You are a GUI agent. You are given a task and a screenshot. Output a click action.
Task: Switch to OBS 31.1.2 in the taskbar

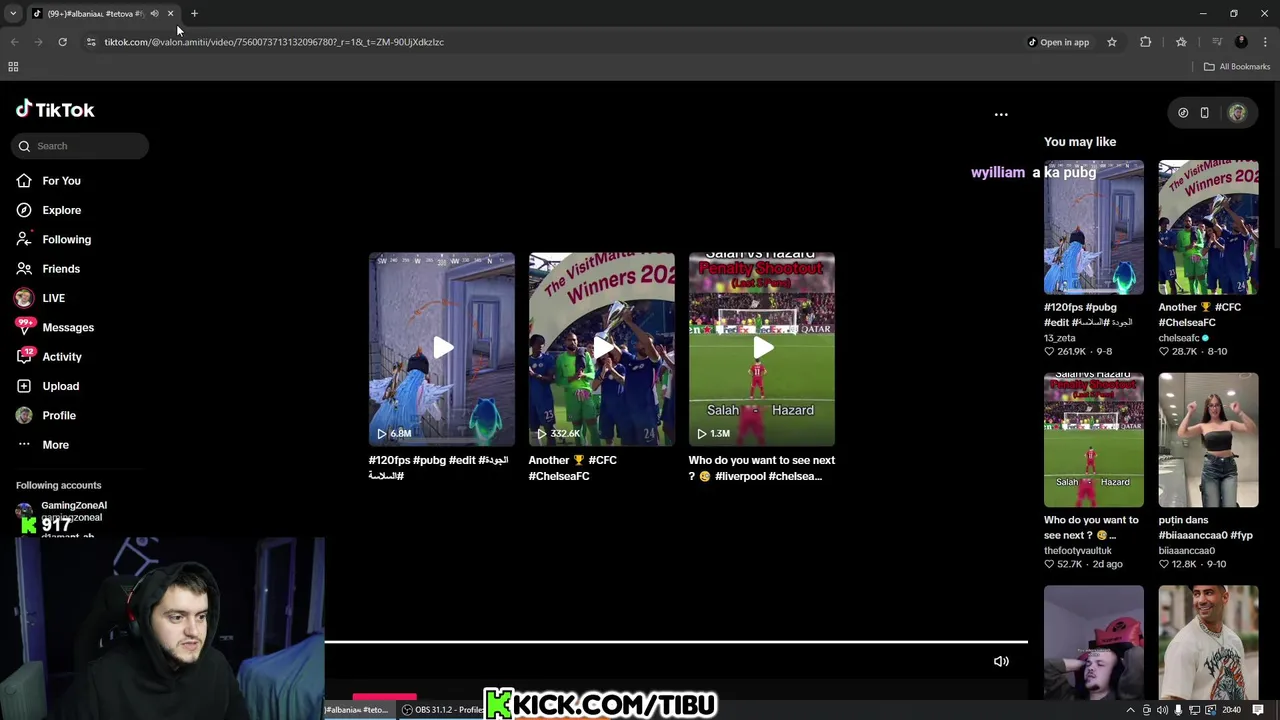pos(443,710)
